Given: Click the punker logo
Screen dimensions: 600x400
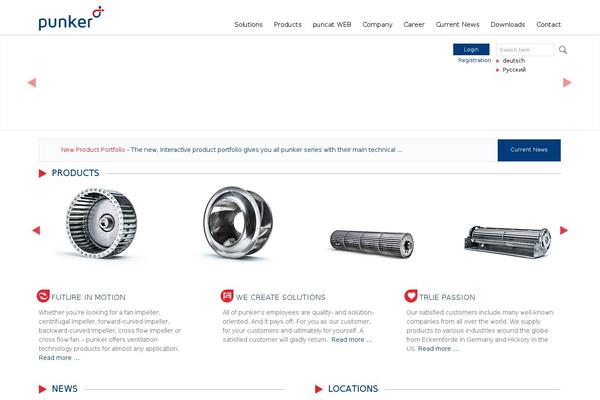Looking at the screenshot, I should pyautogui.click(x=71, y=18).
